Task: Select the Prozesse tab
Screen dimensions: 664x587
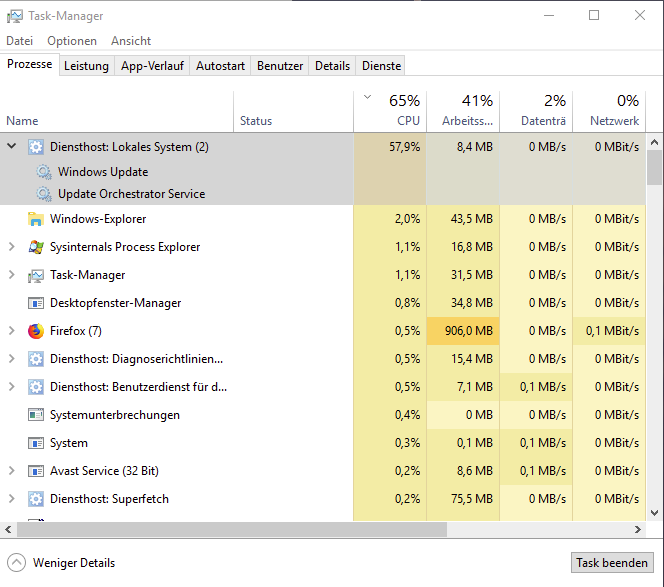Action: (30, 64)
